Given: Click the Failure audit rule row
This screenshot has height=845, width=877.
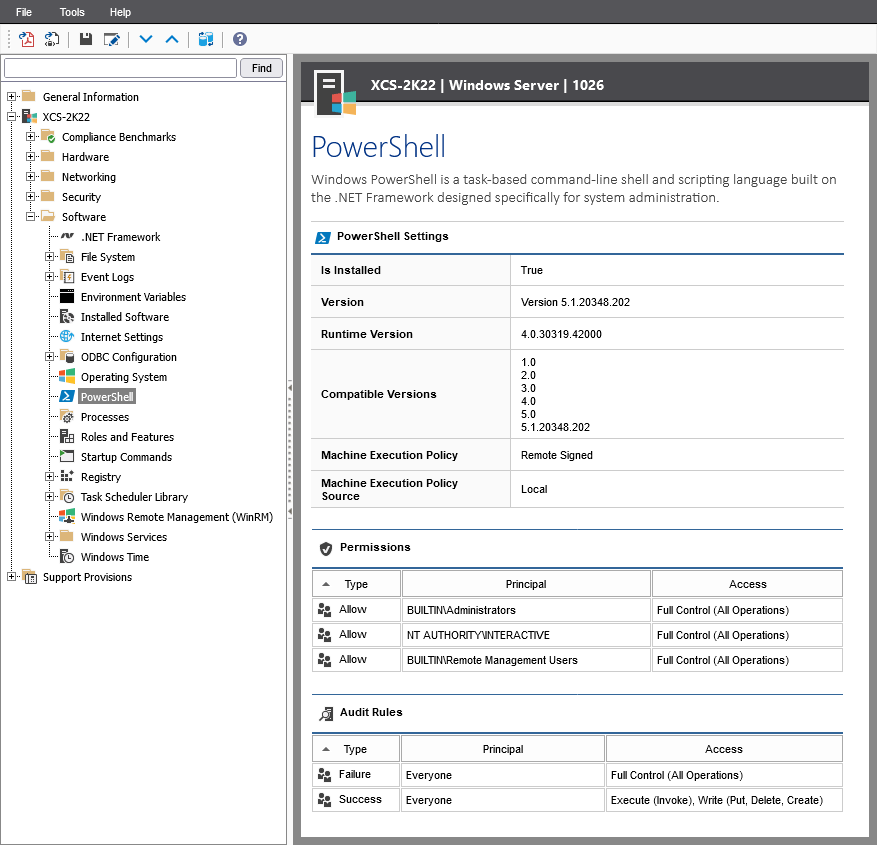Looking at the screenshot, I should pos(577,775).
